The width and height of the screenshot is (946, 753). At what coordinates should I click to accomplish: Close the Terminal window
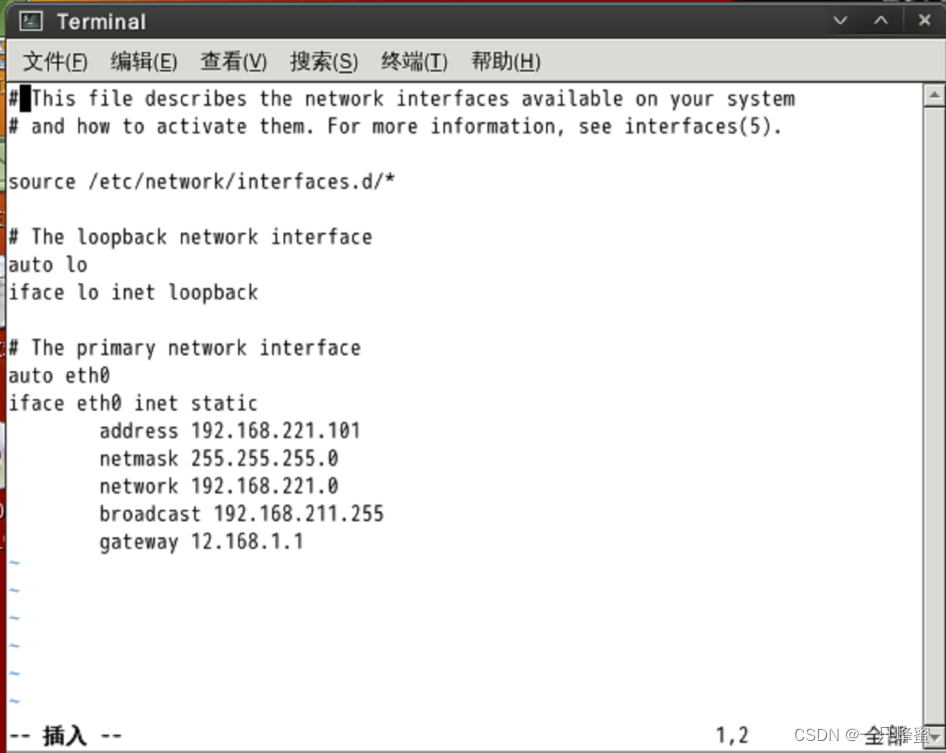[x=922, y=20]
